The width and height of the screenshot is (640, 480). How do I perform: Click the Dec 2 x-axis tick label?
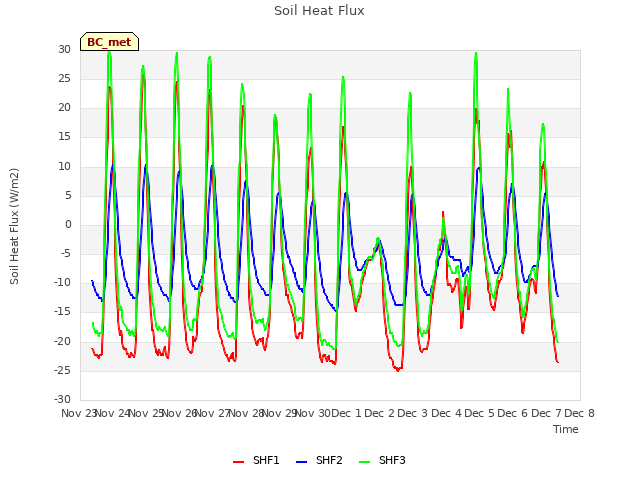[x=380, y=413]
